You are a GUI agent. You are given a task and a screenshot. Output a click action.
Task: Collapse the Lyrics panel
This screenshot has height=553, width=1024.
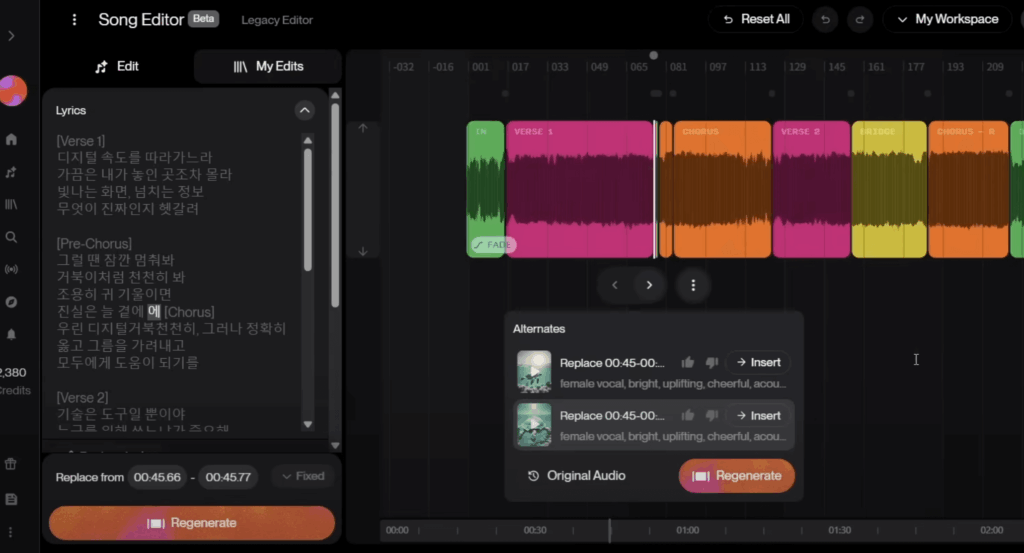pyautogui.click(x=305, y=111)
